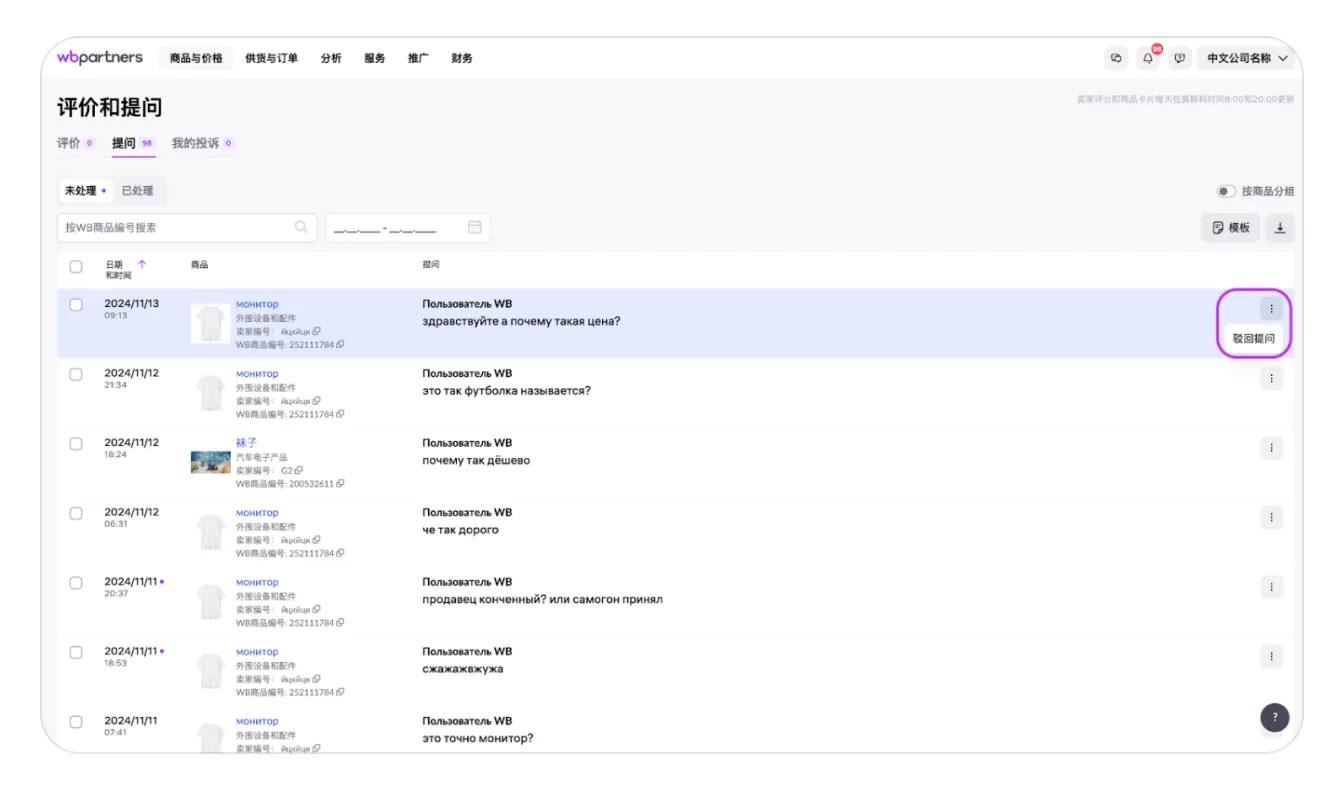This screenshot has height=790, width=1344.
Task: Click the 模板 templates button
Action: coord(1230,228)
